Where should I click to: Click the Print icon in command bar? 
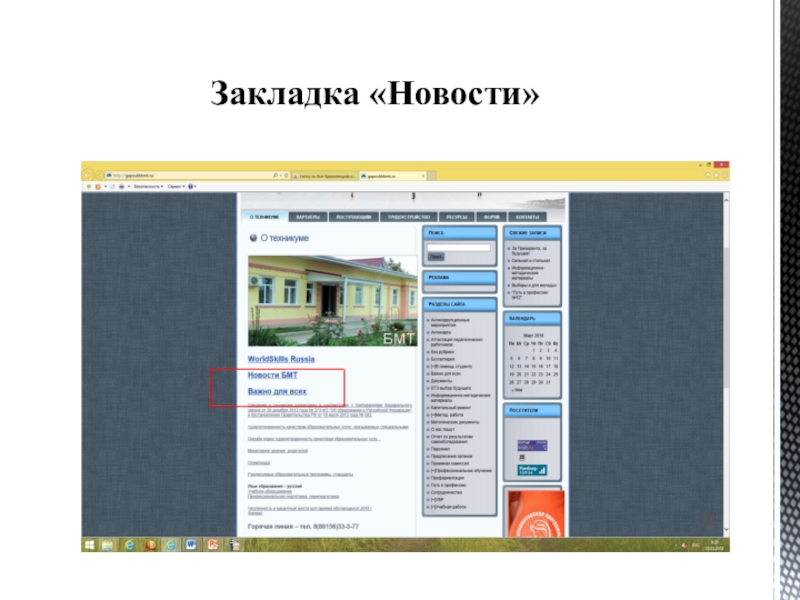coord(122,186)
